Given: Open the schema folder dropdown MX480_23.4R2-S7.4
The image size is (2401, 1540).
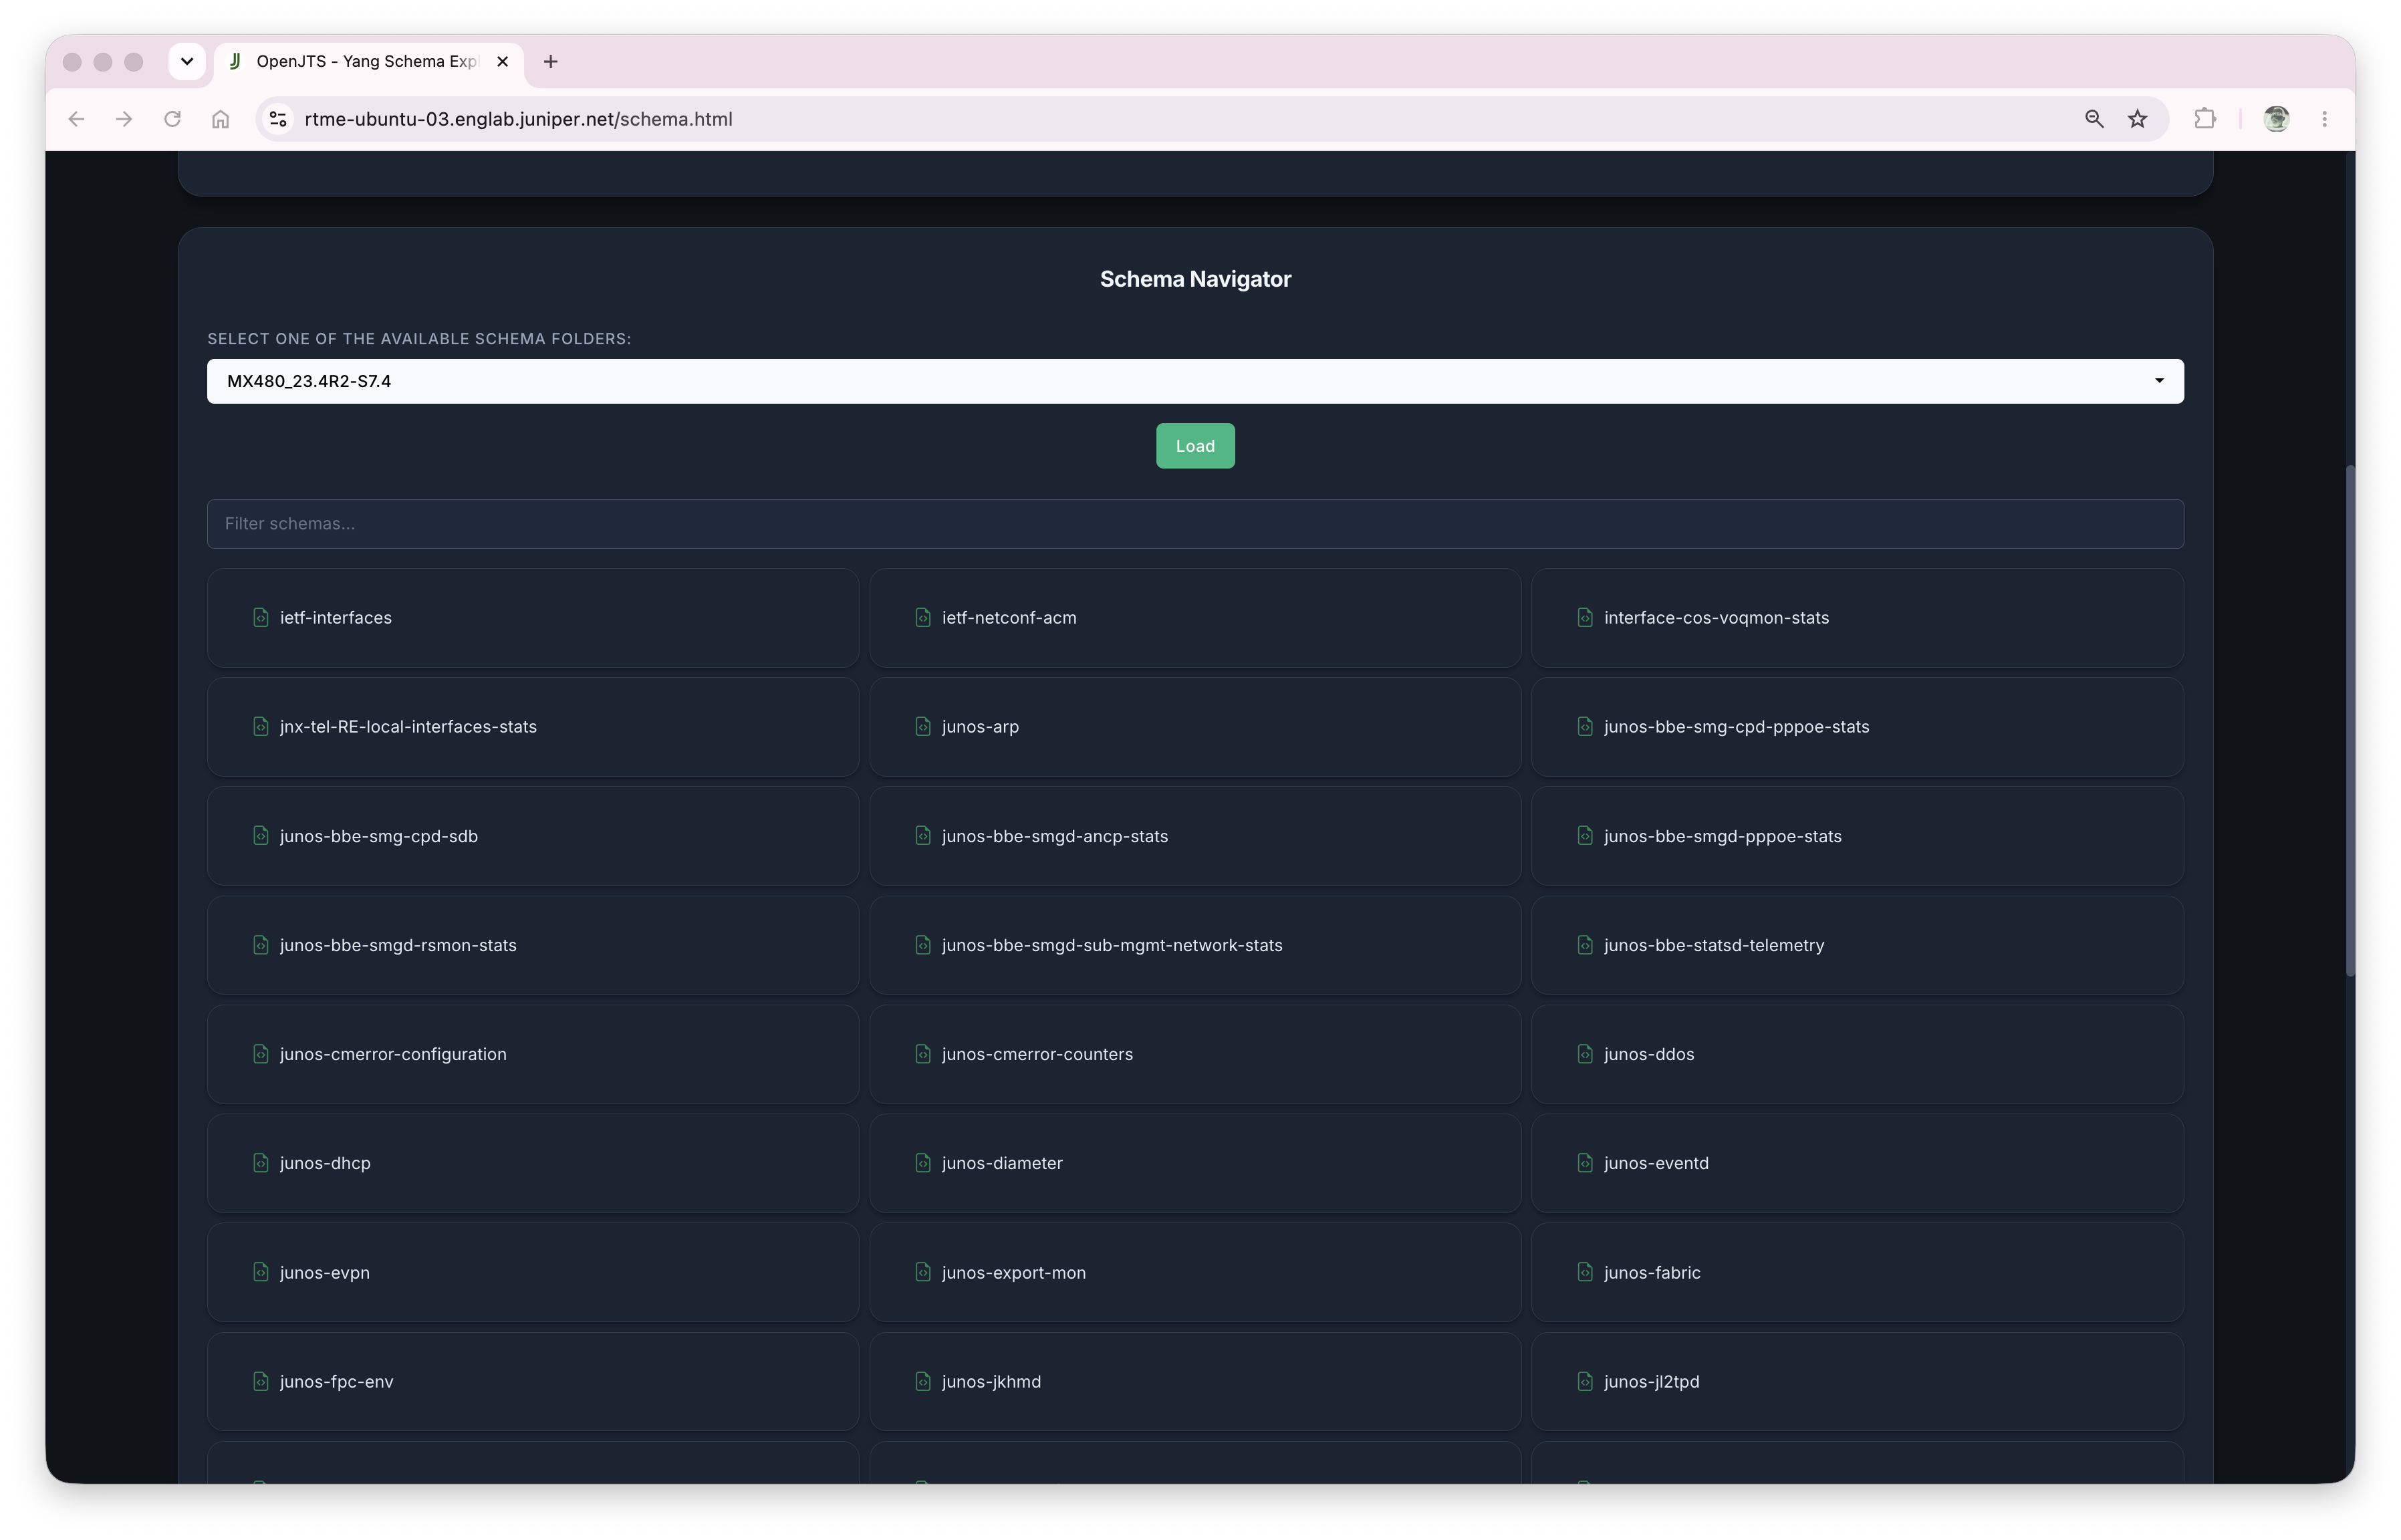Looking at the screenshot, I should tap(1195, 381).
